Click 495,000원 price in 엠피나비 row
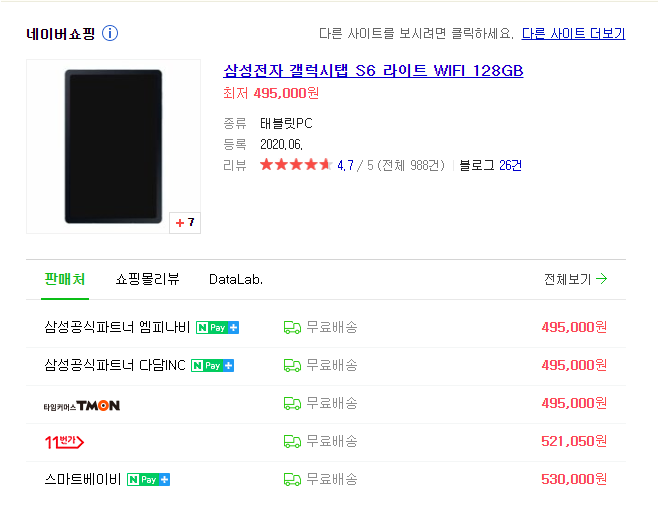 tap(574, 327)
